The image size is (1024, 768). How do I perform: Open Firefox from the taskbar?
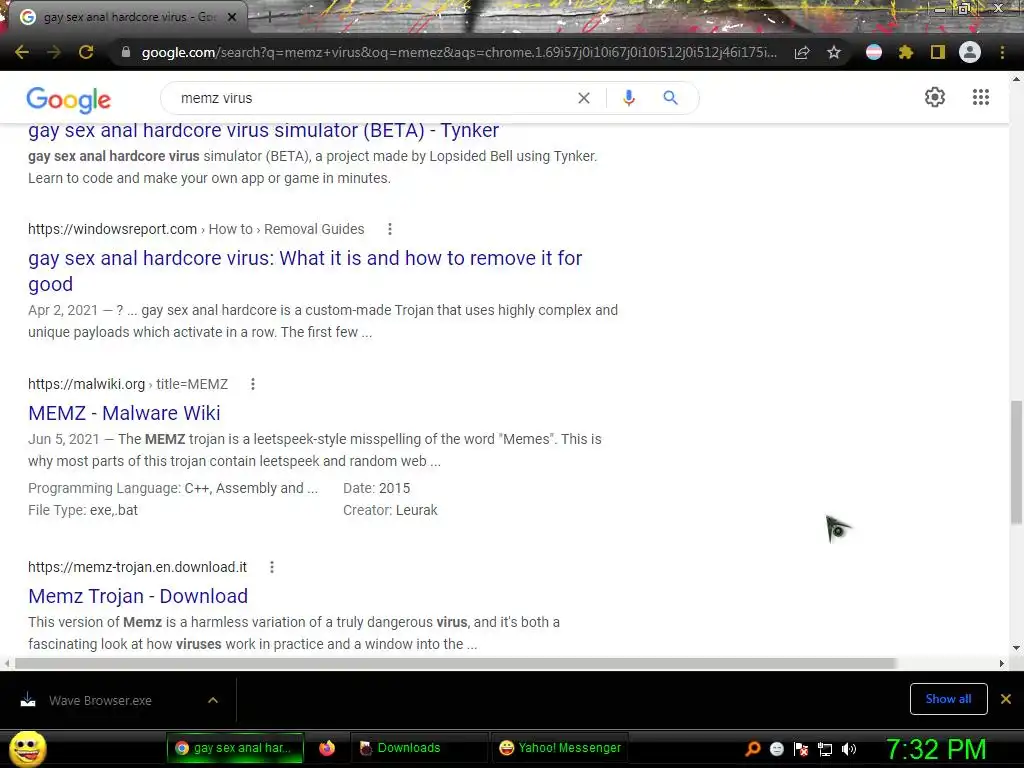click(327, 748)
